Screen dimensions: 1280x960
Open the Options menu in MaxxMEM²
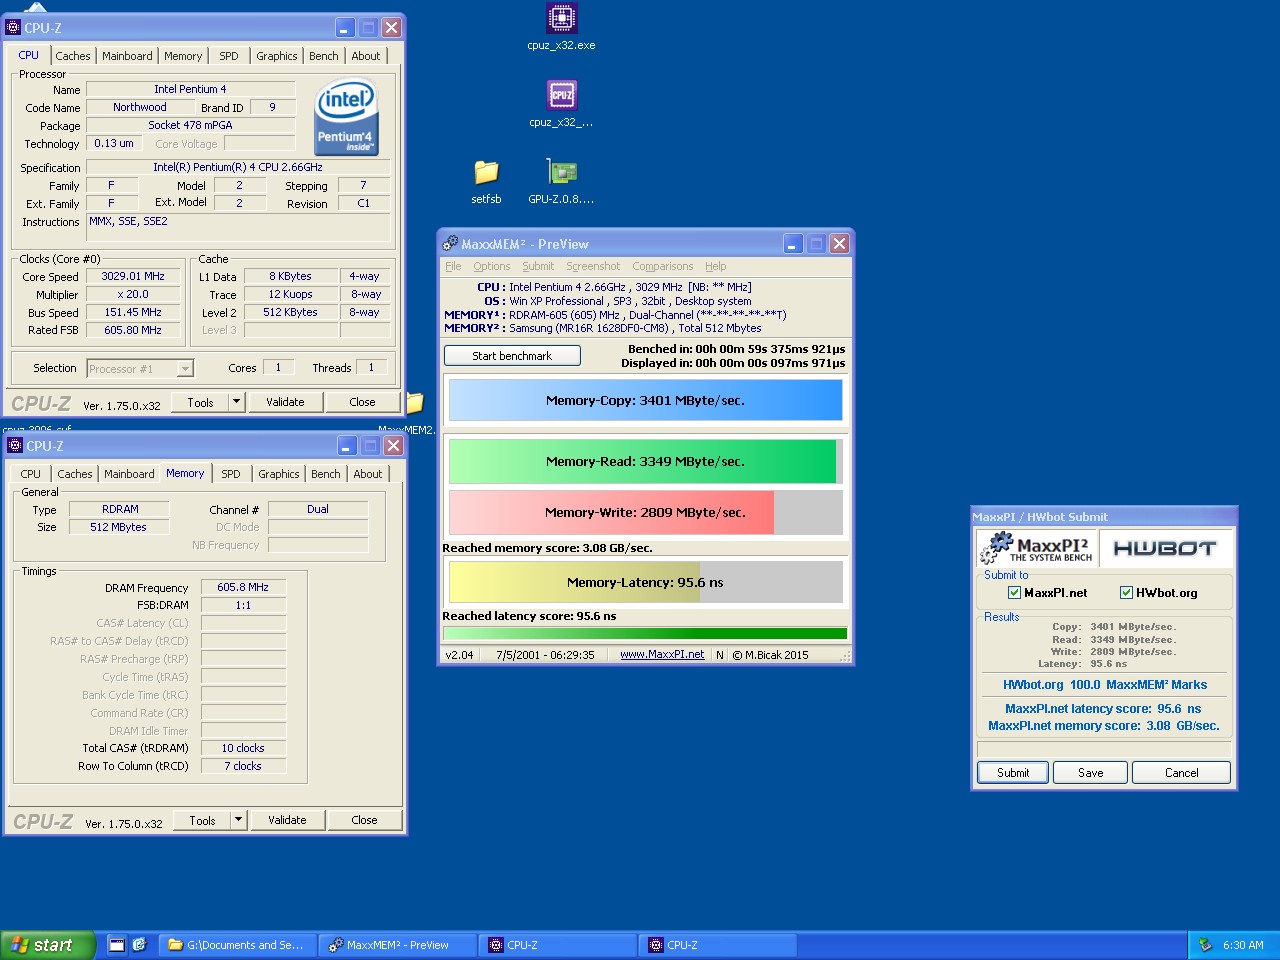point(492,266)
